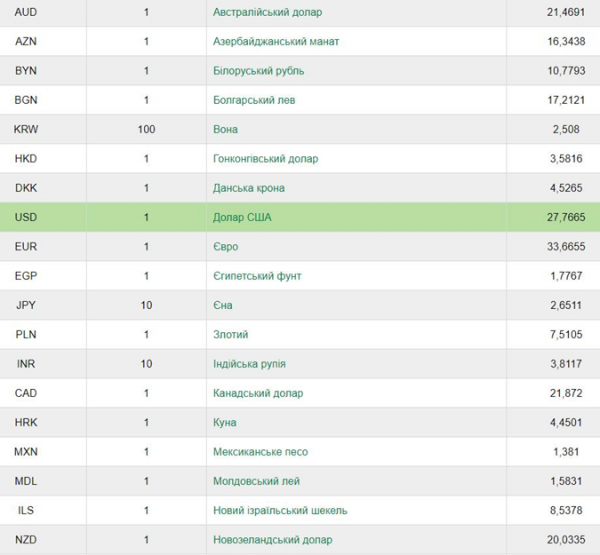The width and height of the screenshot is (600, 555).
Task: Open the Вона currency link
Action: point(225,129)
